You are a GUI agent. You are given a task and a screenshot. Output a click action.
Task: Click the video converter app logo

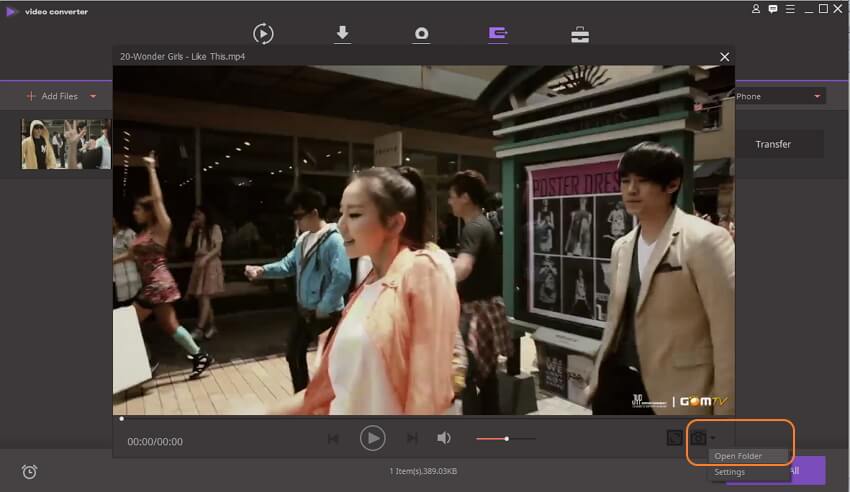click(11, 11)
